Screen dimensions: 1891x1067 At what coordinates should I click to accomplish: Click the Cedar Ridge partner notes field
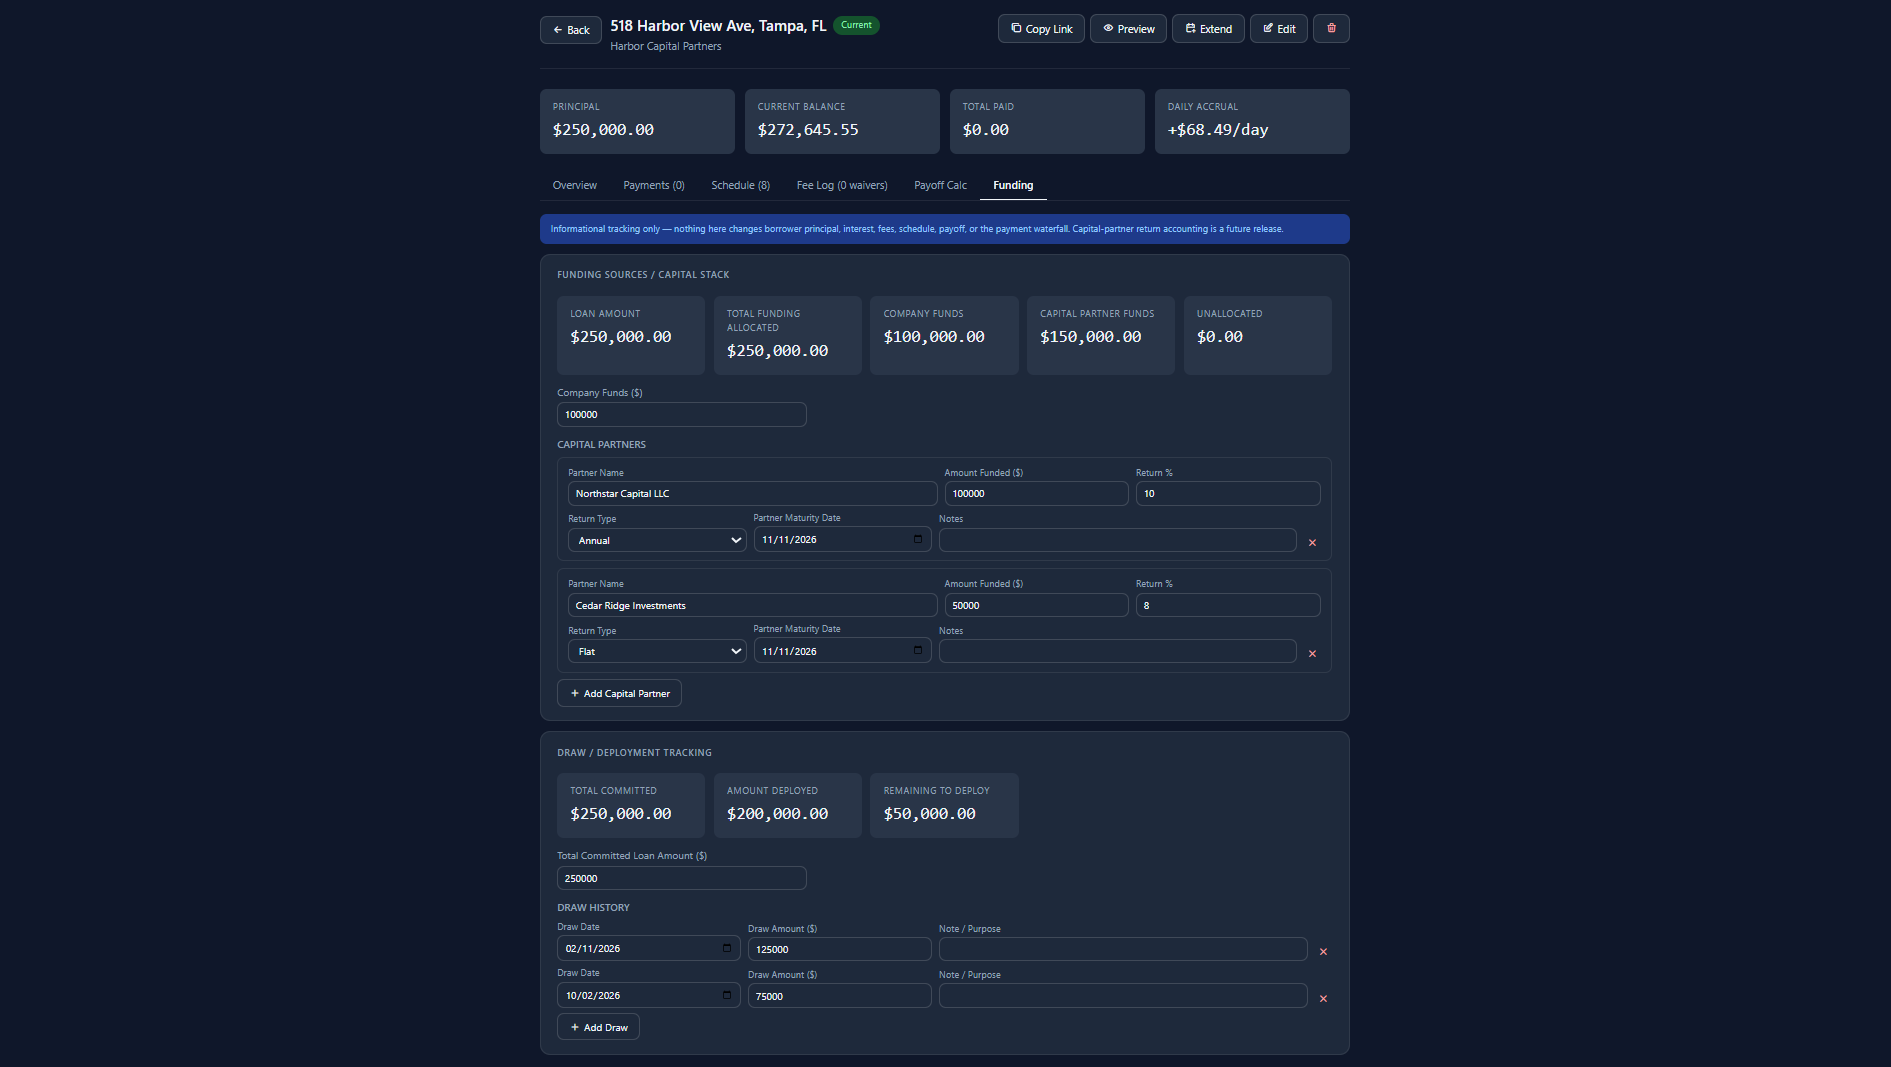pyautogui.click(x=1118, y=651)
